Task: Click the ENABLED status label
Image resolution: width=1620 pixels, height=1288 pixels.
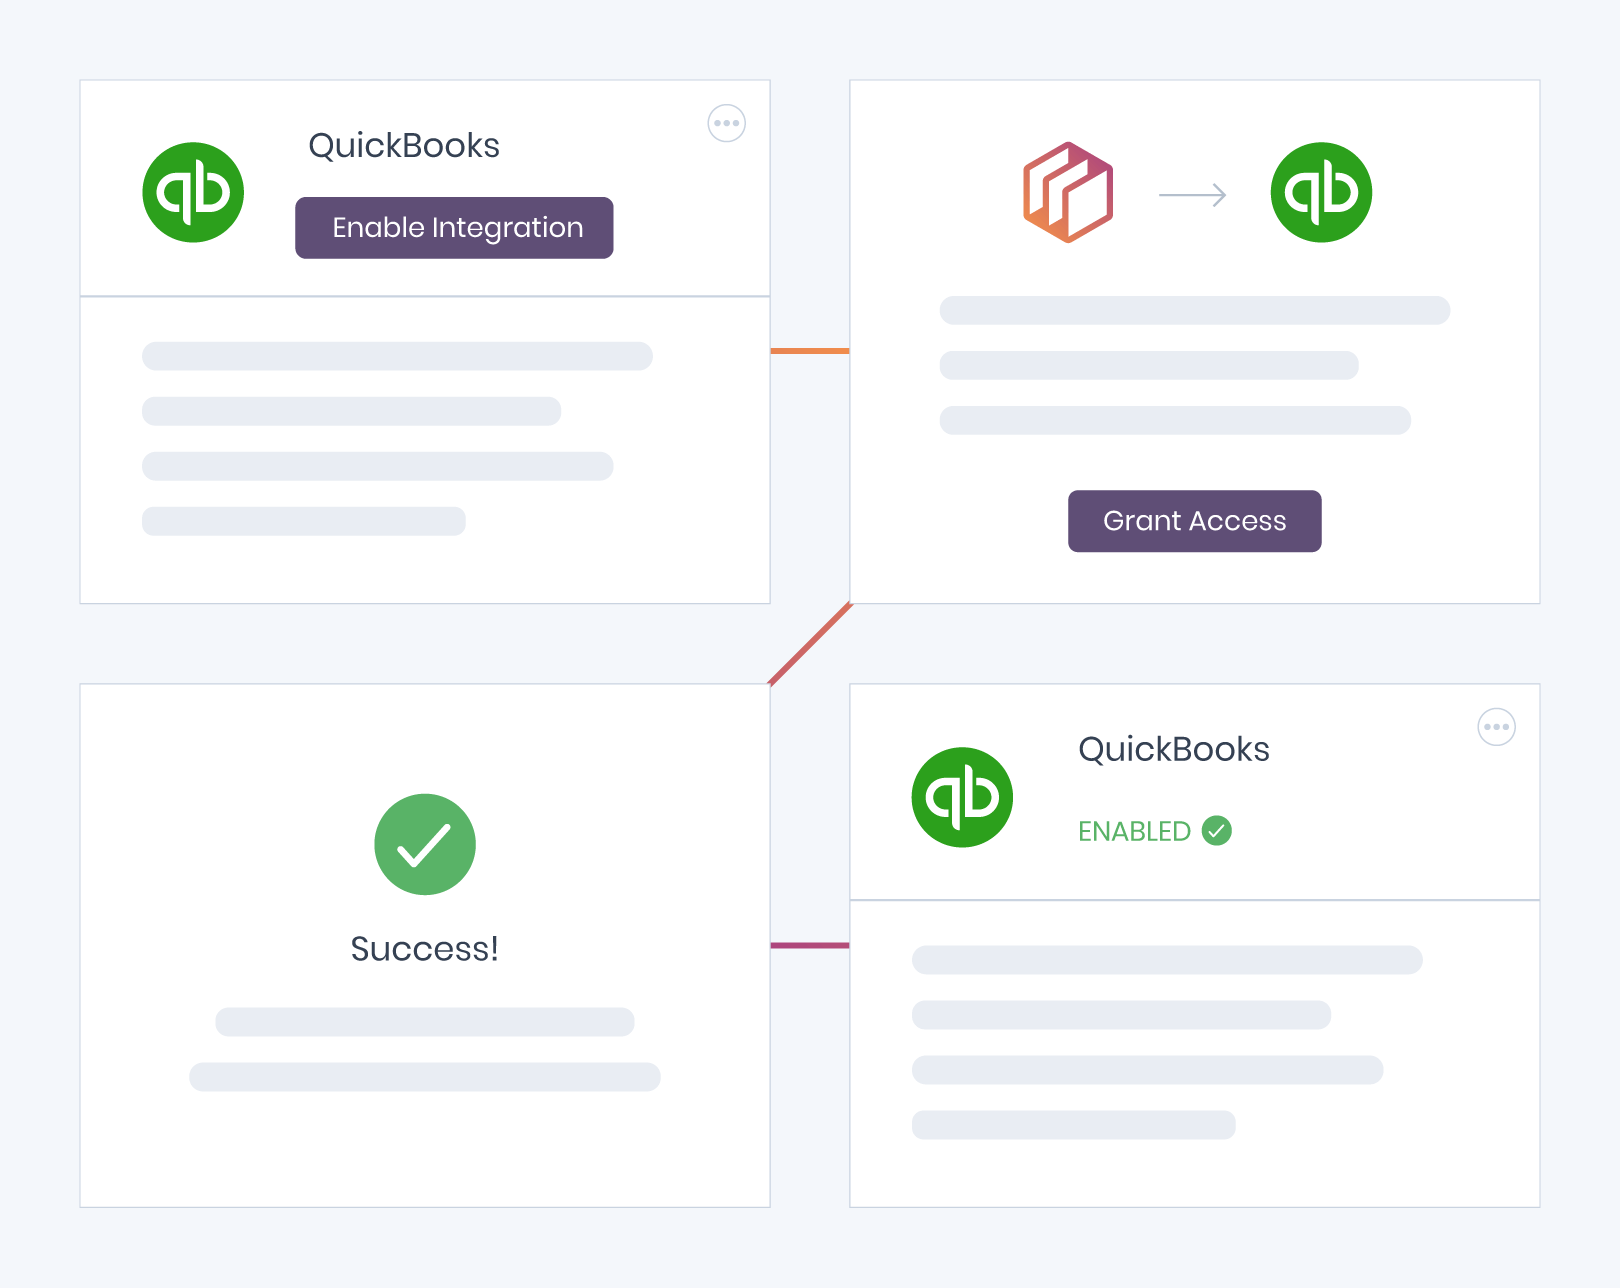Action: click(1134, 831)
